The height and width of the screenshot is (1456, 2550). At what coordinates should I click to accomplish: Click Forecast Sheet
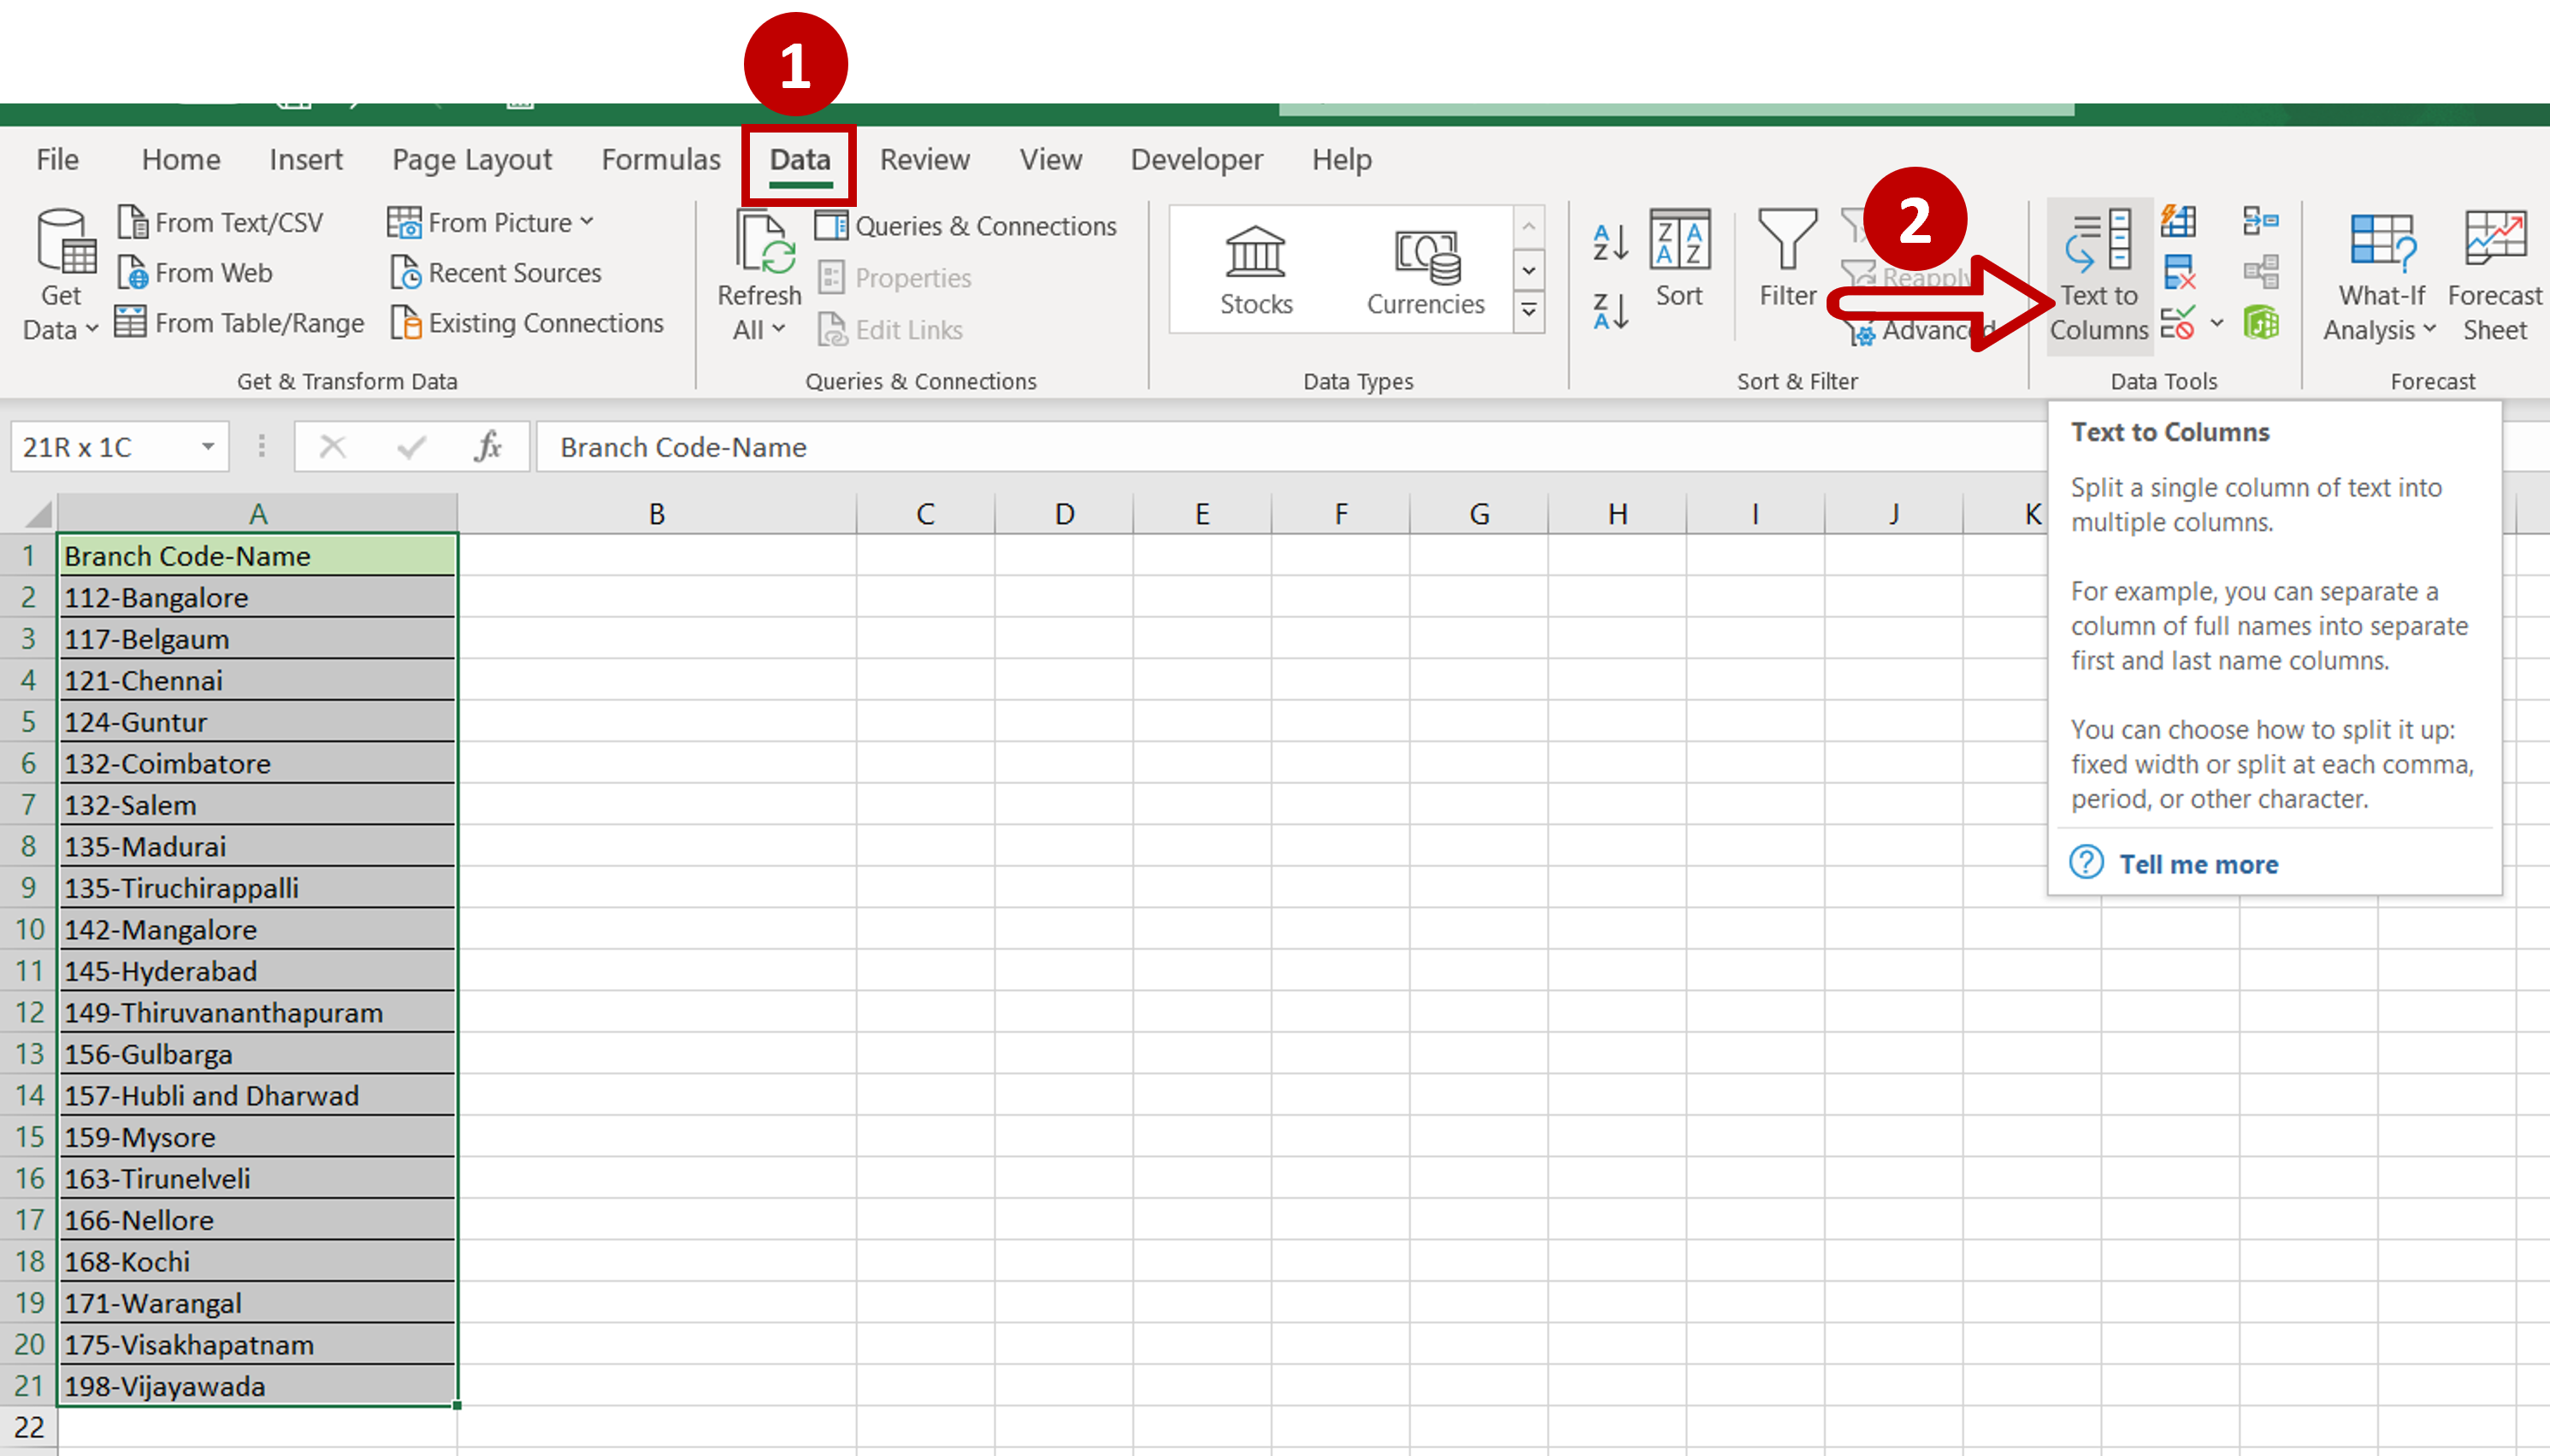pos(2494,275)
